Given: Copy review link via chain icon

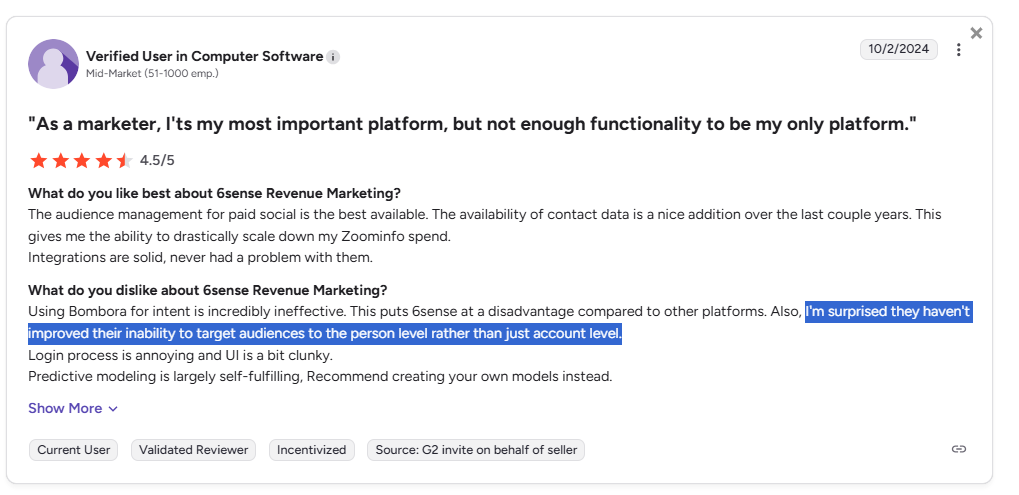Looking at the screenshot, I should tap(958, 449).
